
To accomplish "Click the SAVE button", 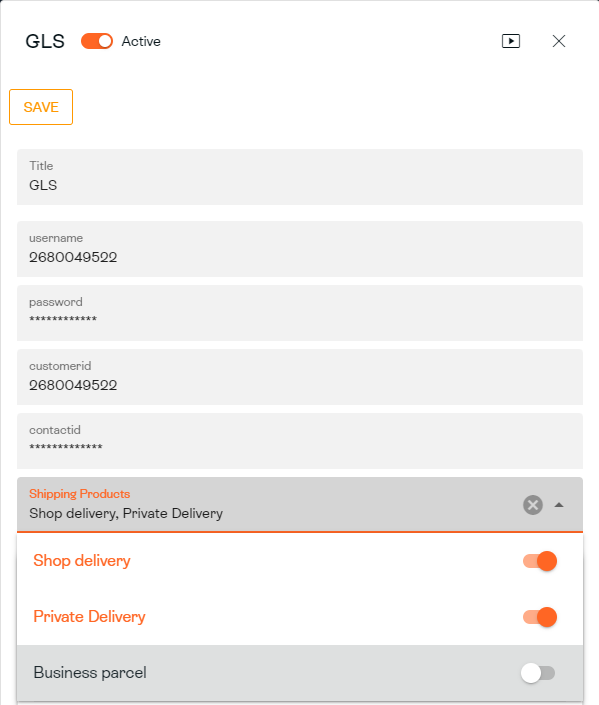I will [41, 107].
